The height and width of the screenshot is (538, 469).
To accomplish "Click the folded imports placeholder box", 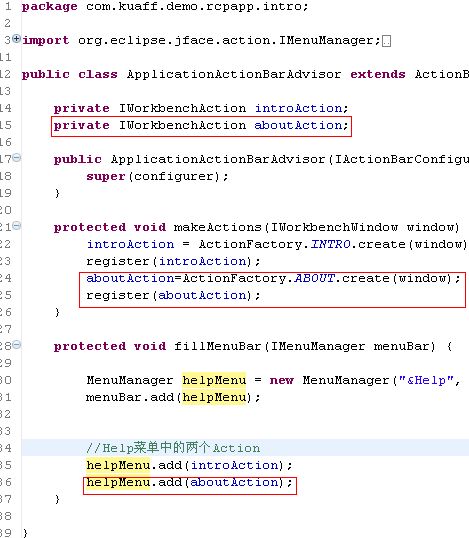I will [386, 41].
